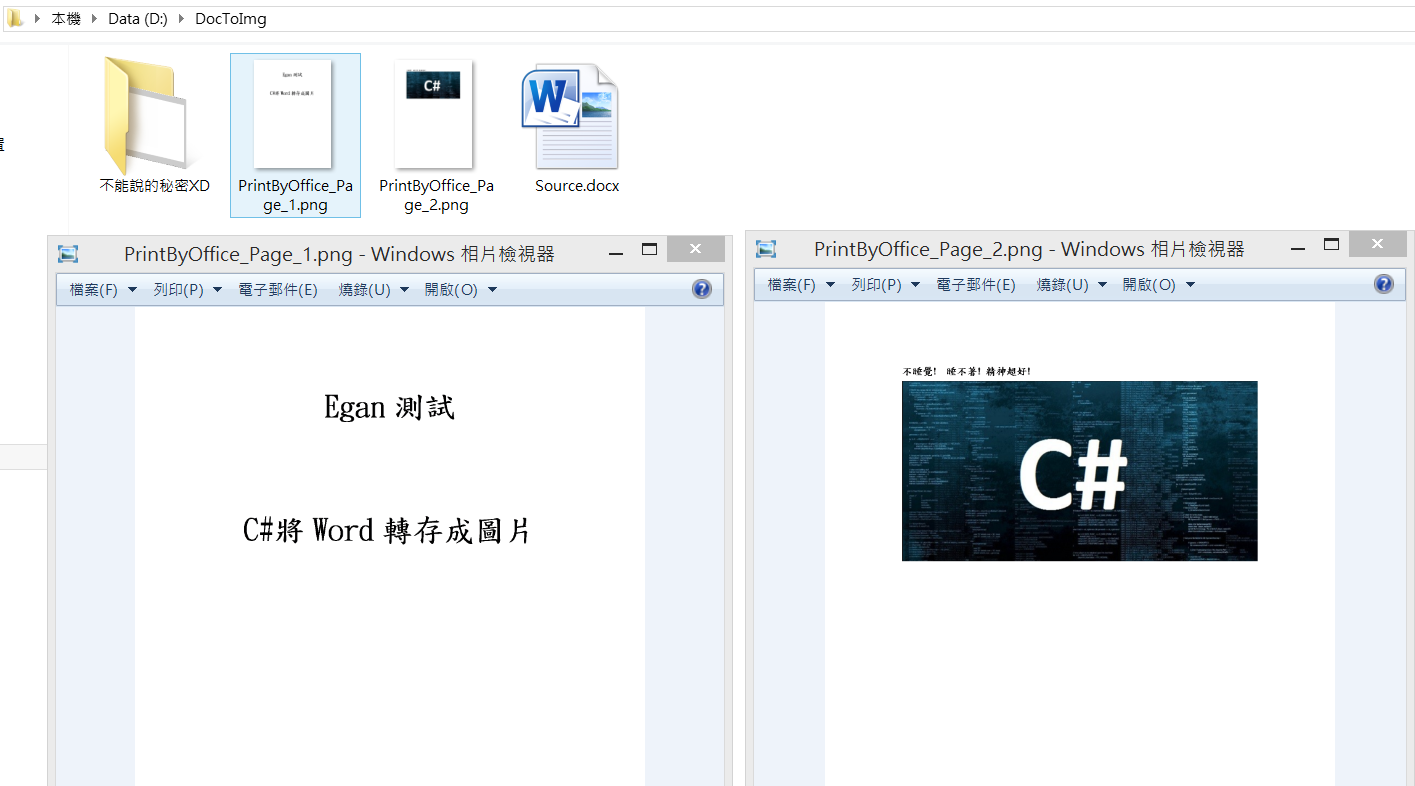Navigate to Data (D:) via breadcrumb link

point(137,18)
